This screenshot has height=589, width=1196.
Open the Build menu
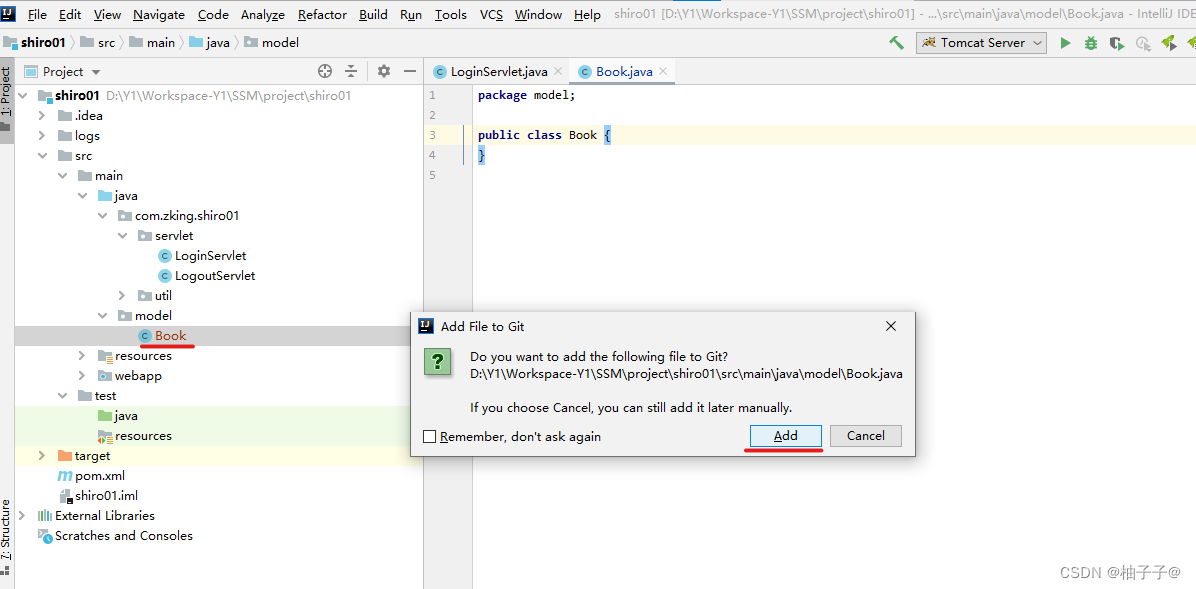tap(373, 14)
